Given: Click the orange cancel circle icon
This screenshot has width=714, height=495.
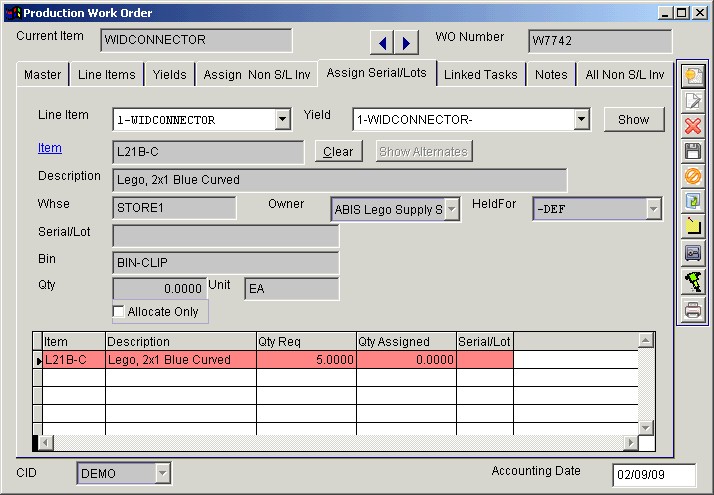Looking at the screenshot, I should pos(692,177).
